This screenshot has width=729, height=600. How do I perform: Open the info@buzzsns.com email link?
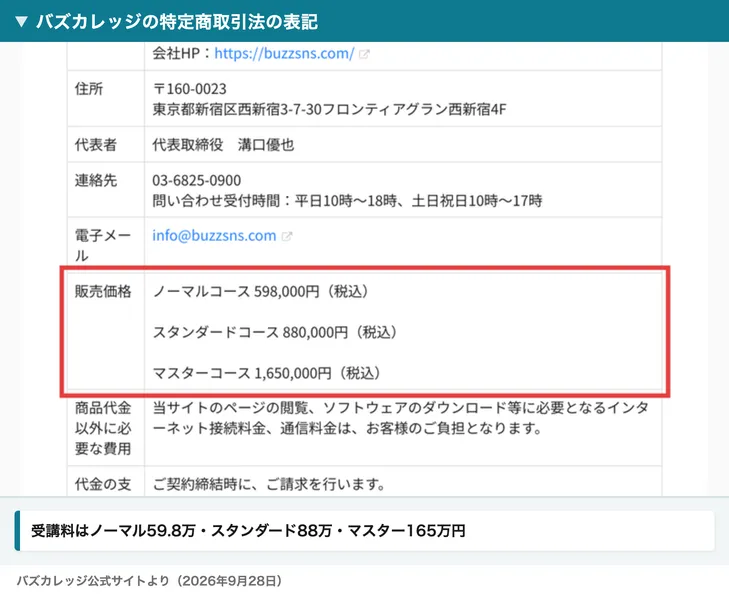pyautogui.click(x=214, y=236)
